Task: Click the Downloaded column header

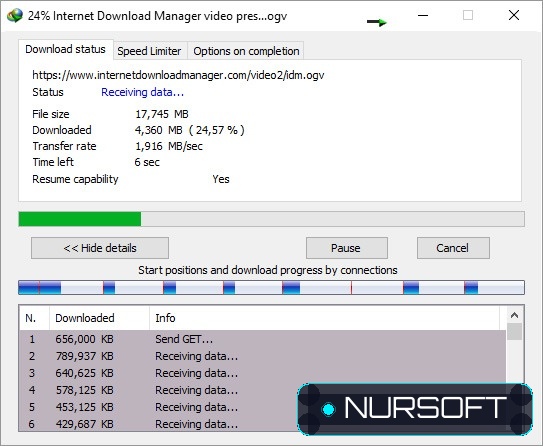Action: [x=99, y=318]
